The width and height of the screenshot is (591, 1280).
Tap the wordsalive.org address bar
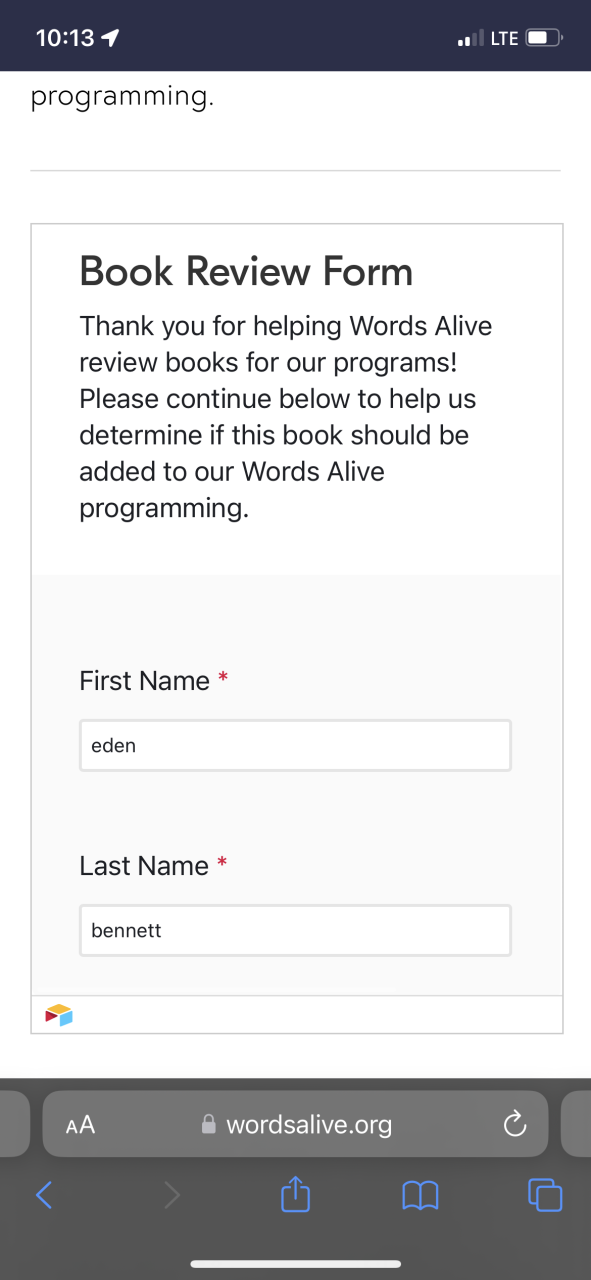coord(295,1124)
